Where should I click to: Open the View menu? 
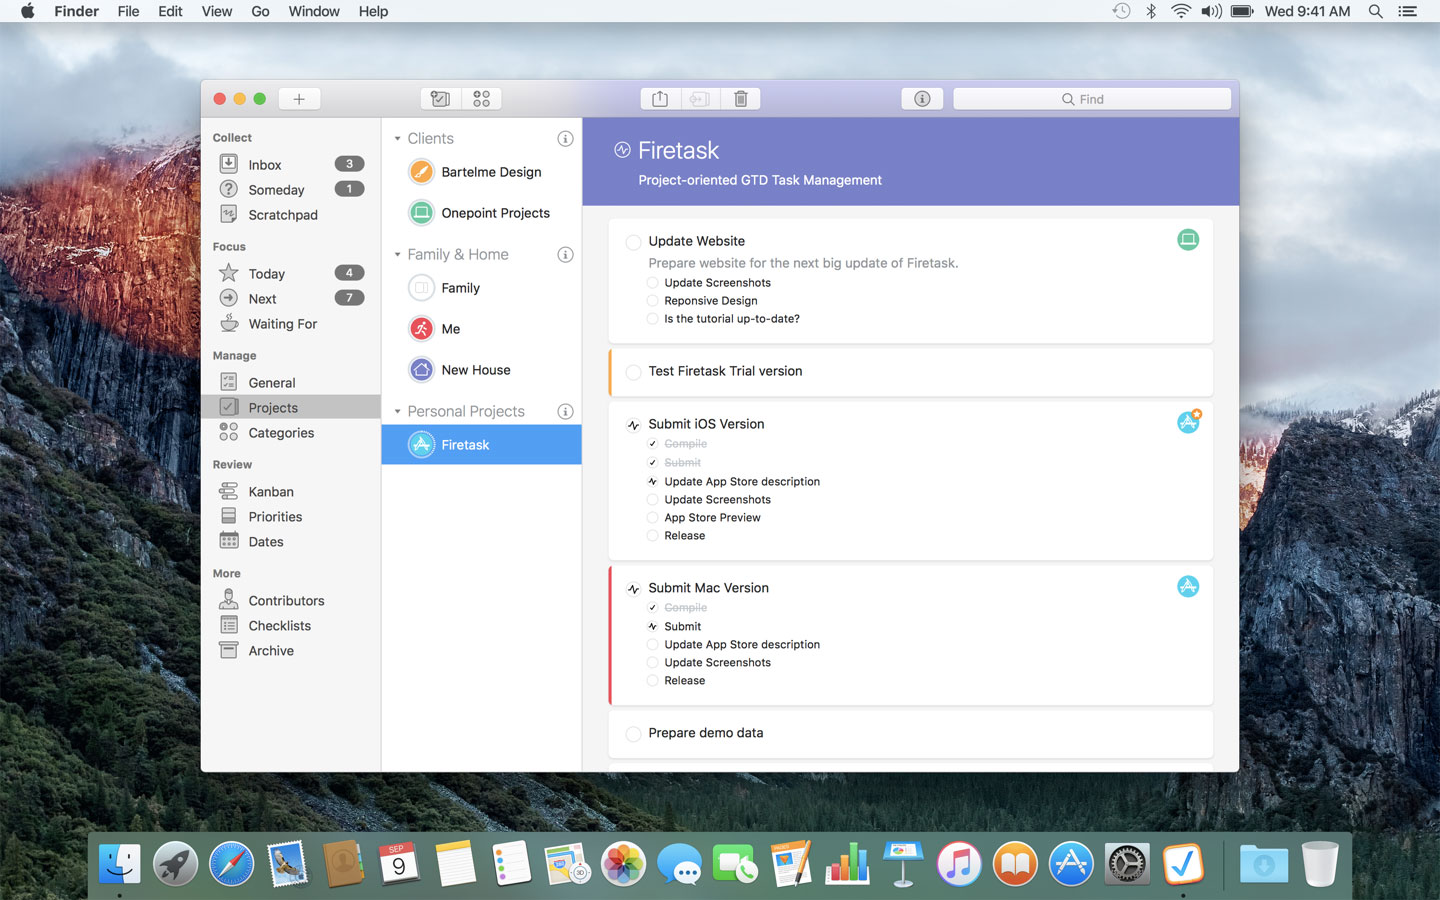click(217, 11)
